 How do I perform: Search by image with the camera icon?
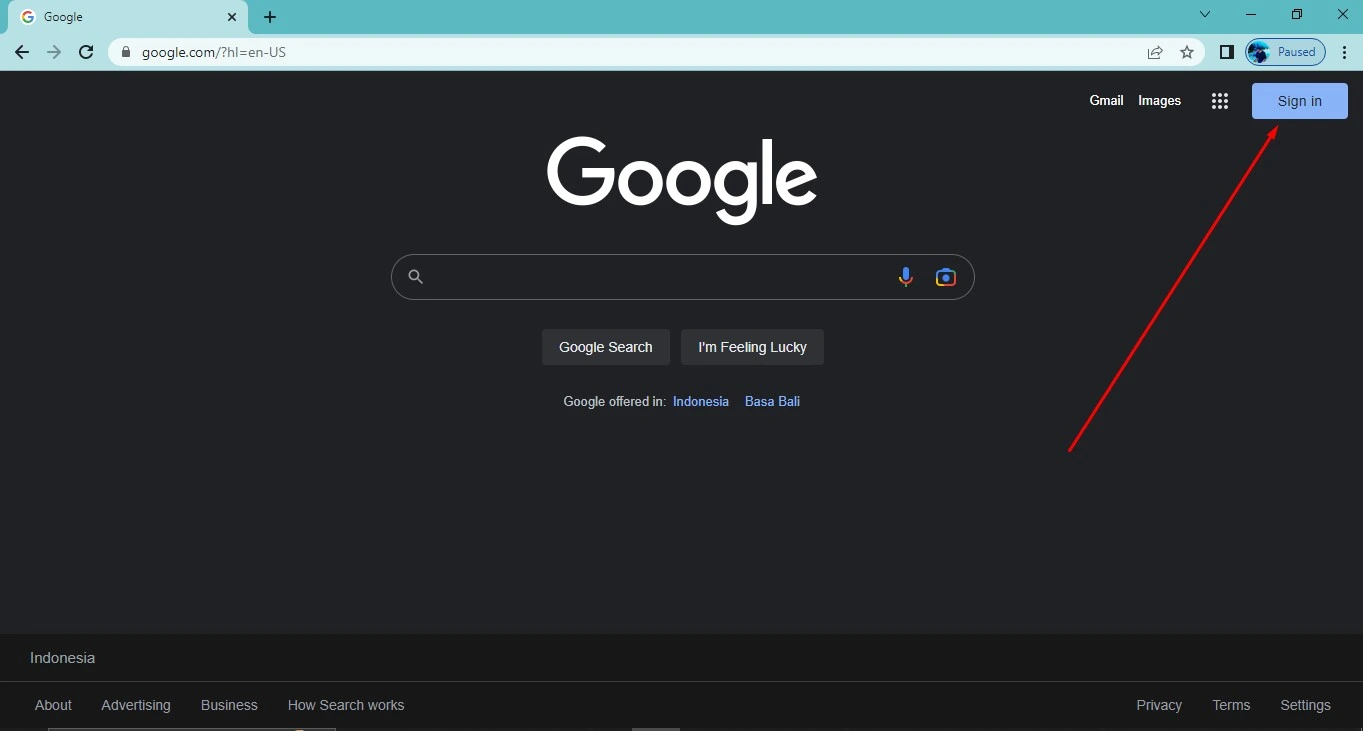[x=946, y=277]
